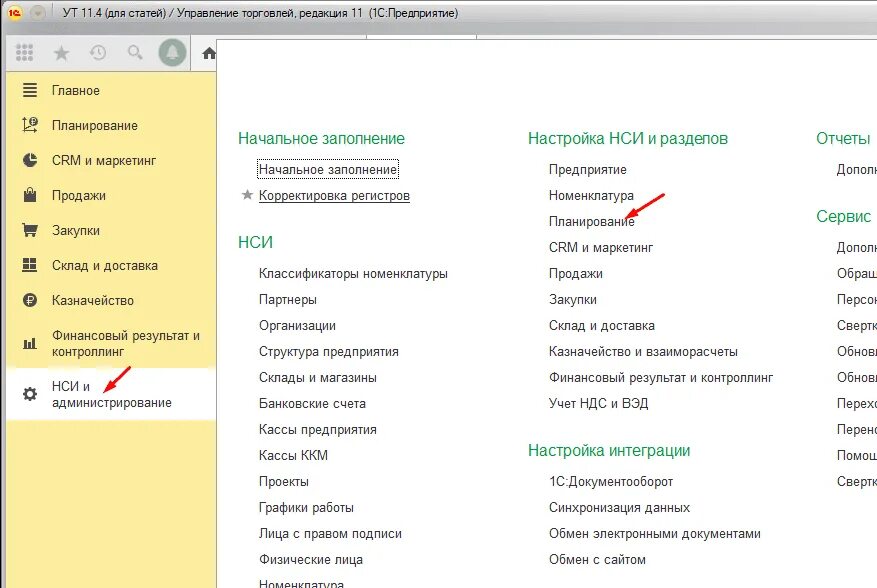877x588 pixels.
Task: Open Закупки settings under Настройка НСИ
Action: (x=573, y=299)
